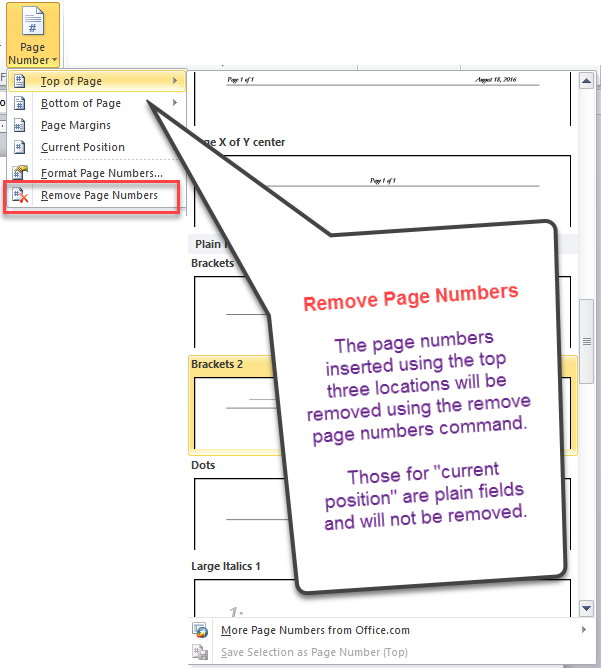This screenshot has height=668, width=601.
Task: Select the Brackets 2 page number style
Action: click(x=383, y=406)
